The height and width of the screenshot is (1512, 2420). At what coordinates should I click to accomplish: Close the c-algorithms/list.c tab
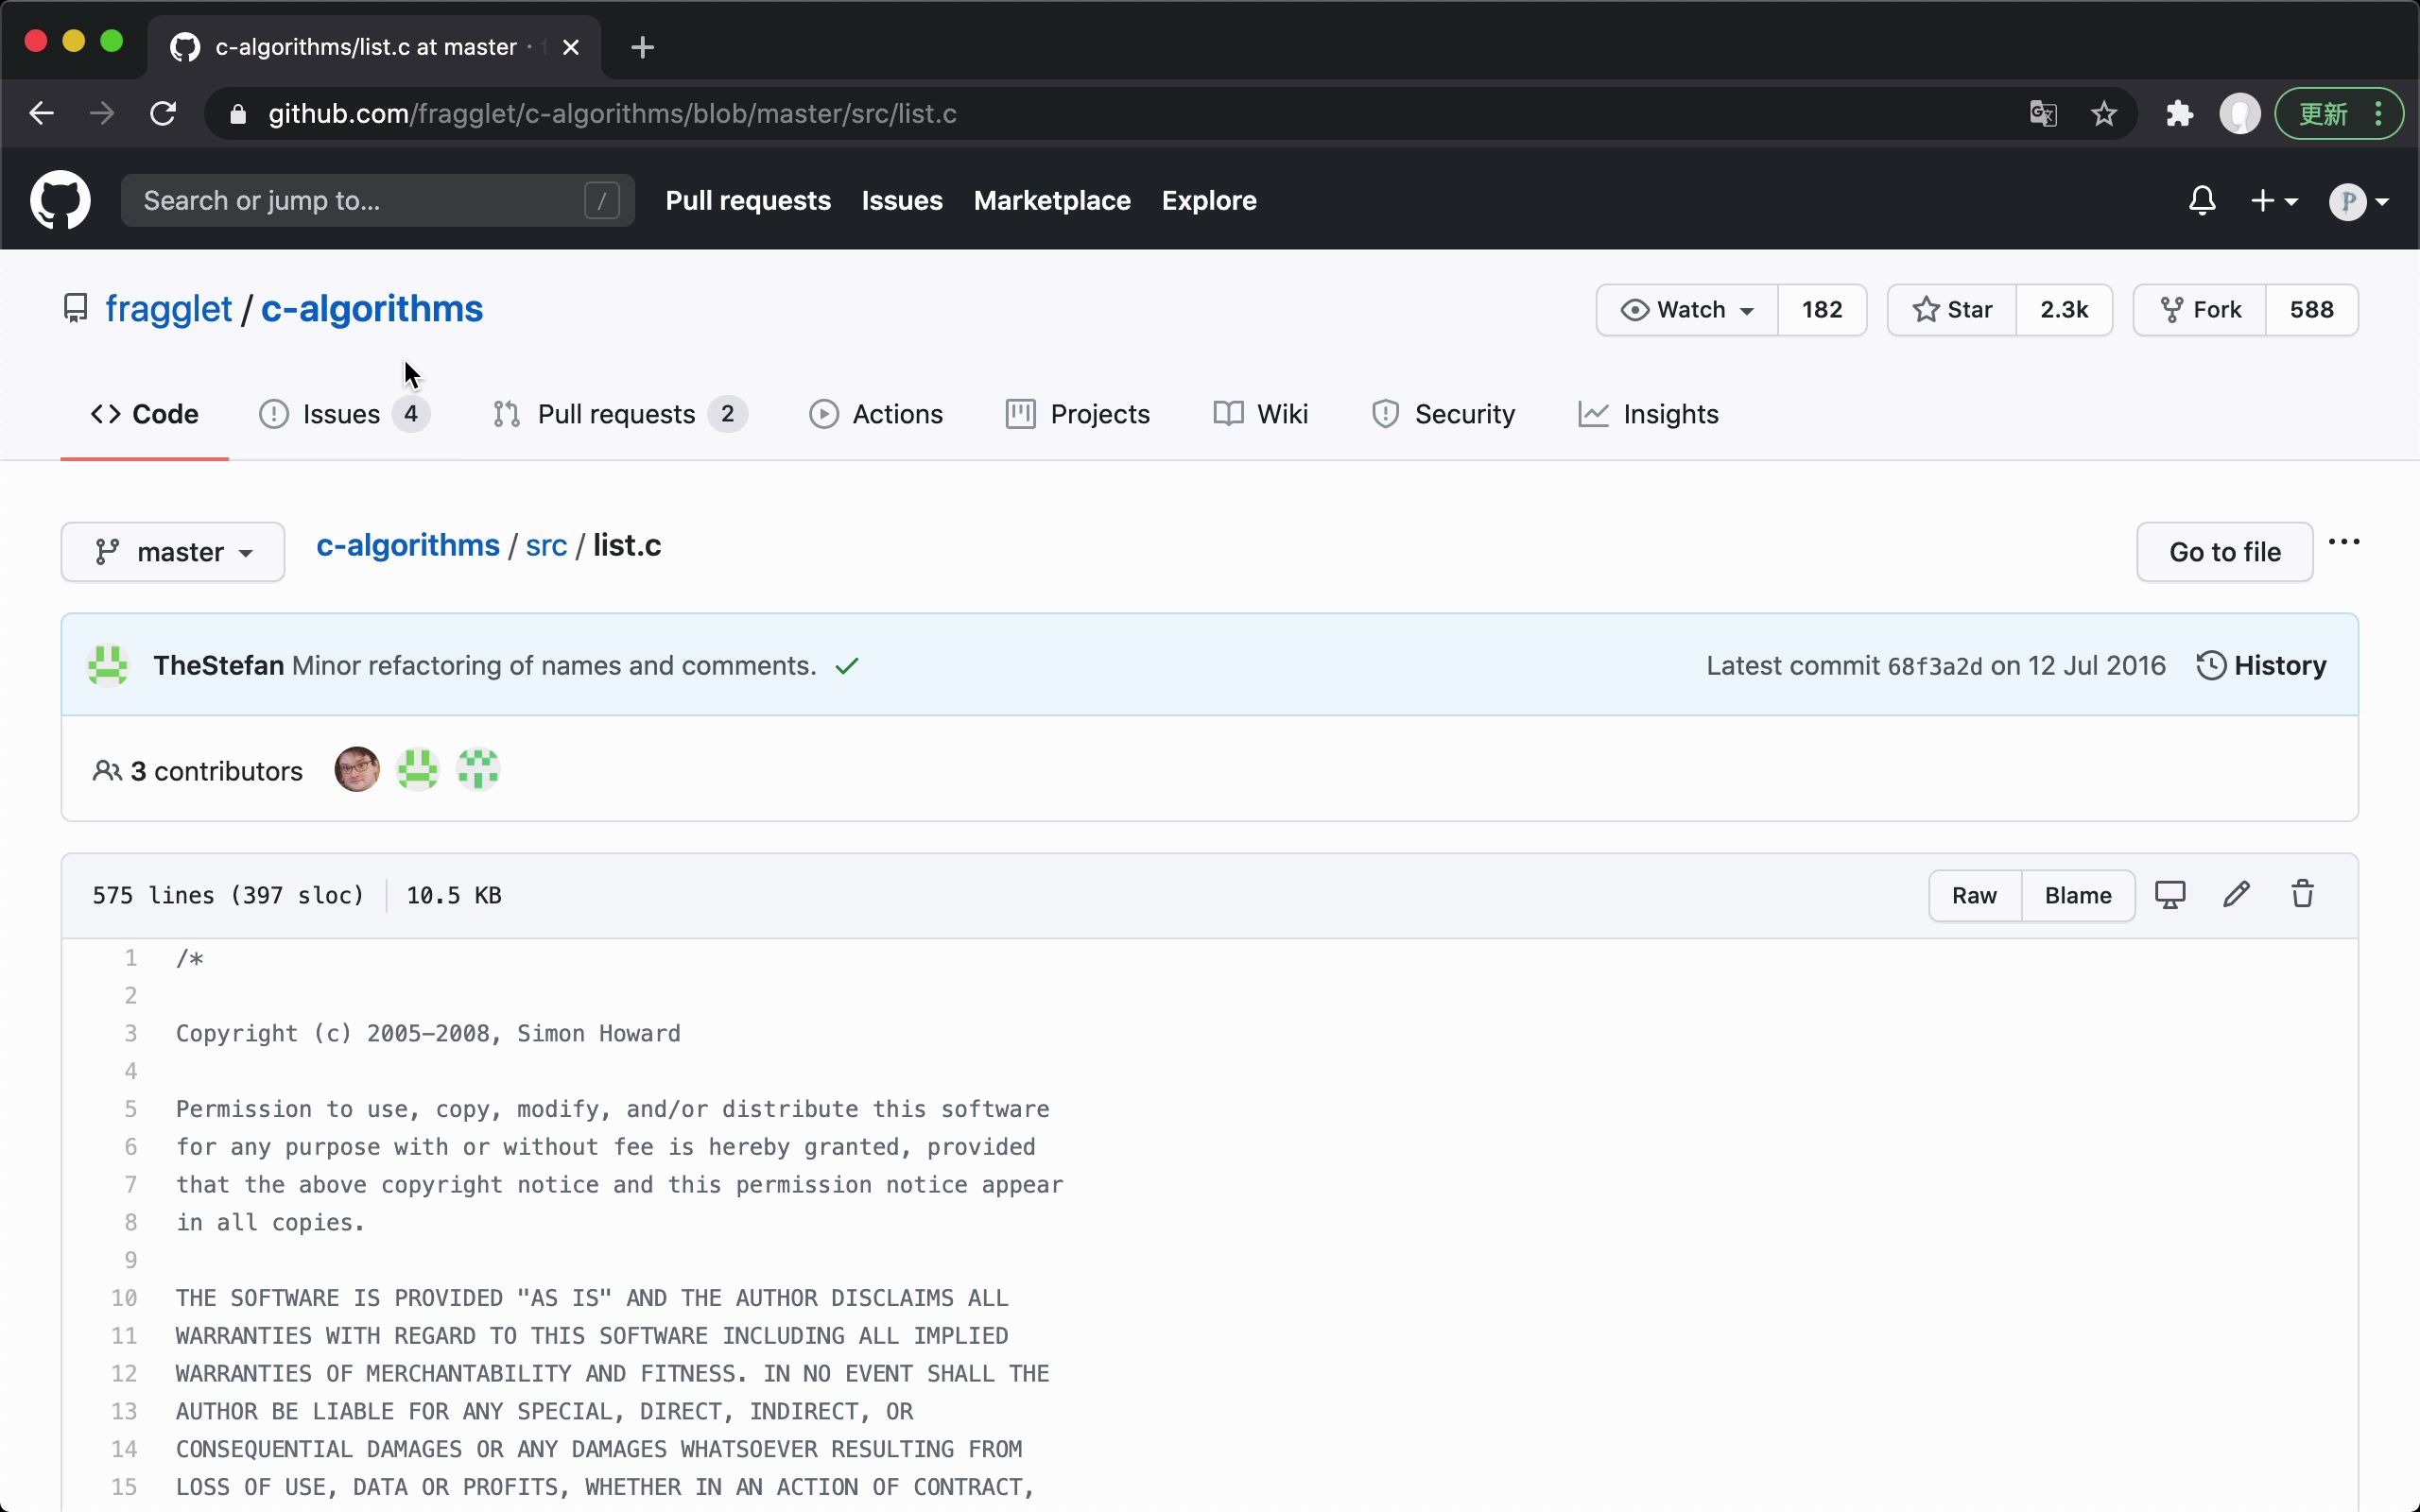point(571,47)
